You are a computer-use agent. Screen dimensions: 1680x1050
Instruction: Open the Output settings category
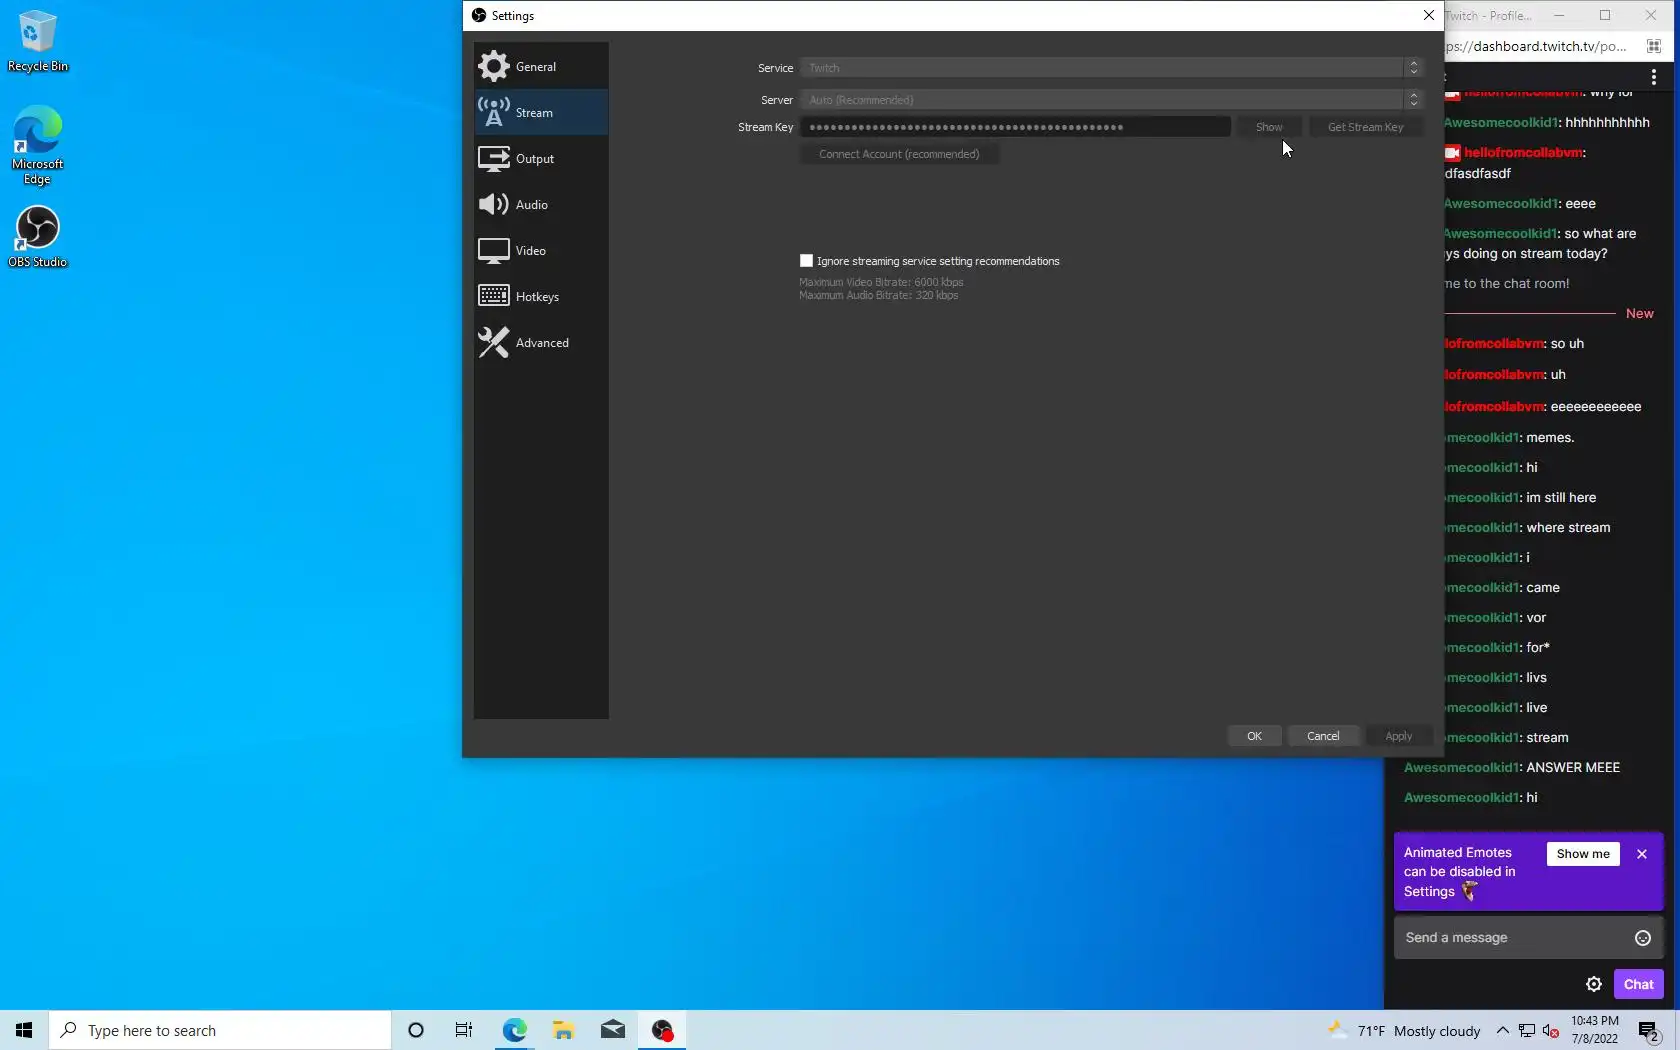click(540, 159)
